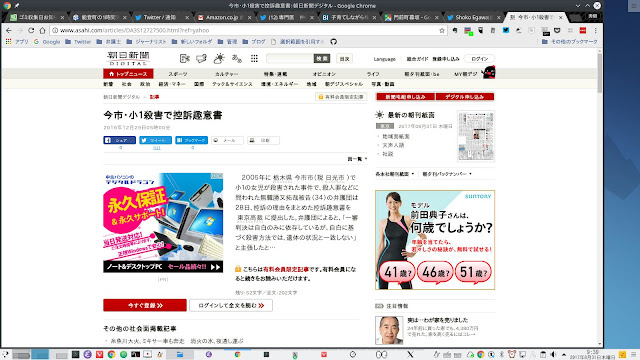Close the Twitter / 通知 tab
This screenshot has width=640, height=360.
pyautogui.click(x=187, y=18)
